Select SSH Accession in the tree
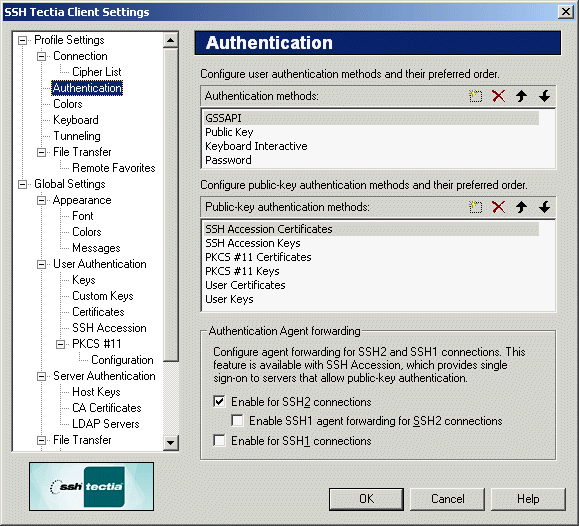This screenshot has height=526, width=579. tap(109, 328)
